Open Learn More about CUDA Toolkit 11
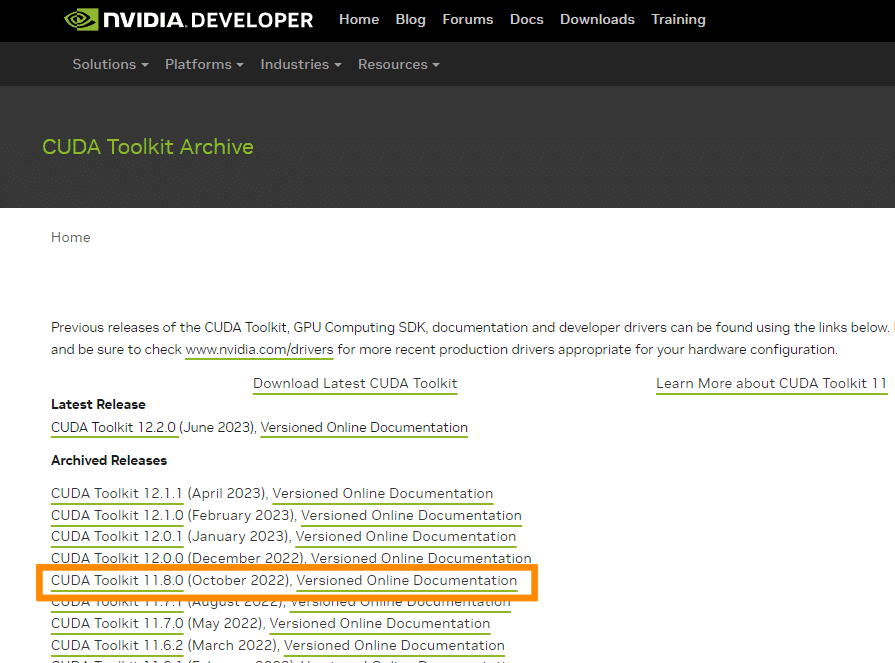This screenshot has width=895, height=663. coord(772,383)
